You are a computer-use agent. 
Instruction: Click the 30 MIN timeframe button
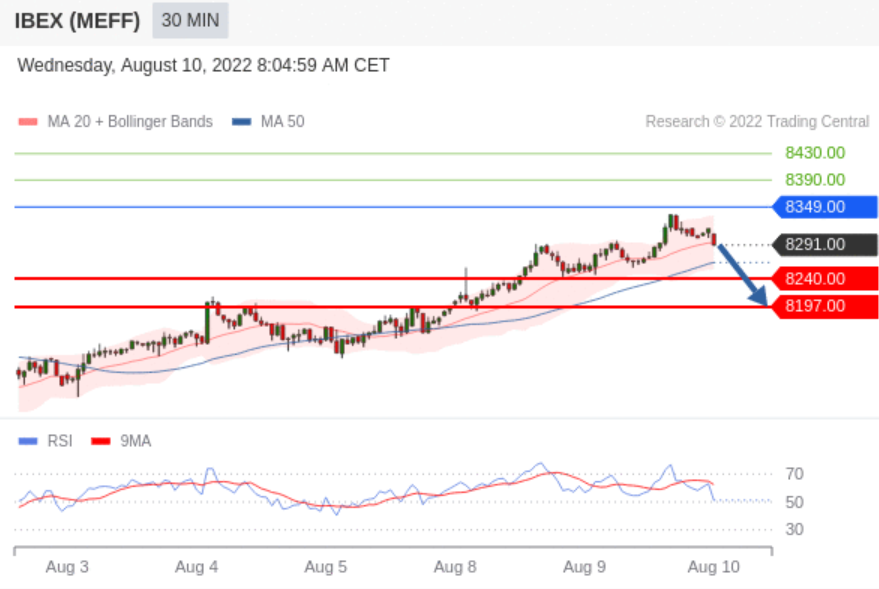coord(190,20)
